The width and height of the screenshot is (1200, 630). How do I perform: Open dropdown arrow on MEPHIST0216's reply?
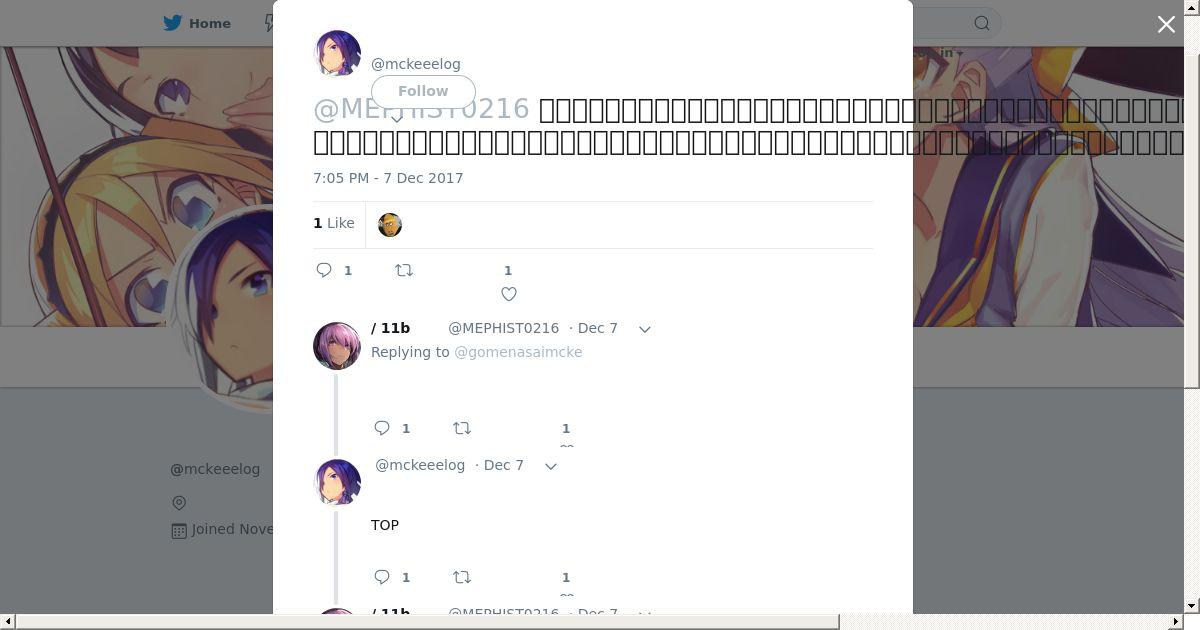pyautogui.click(x=645, y=329)
